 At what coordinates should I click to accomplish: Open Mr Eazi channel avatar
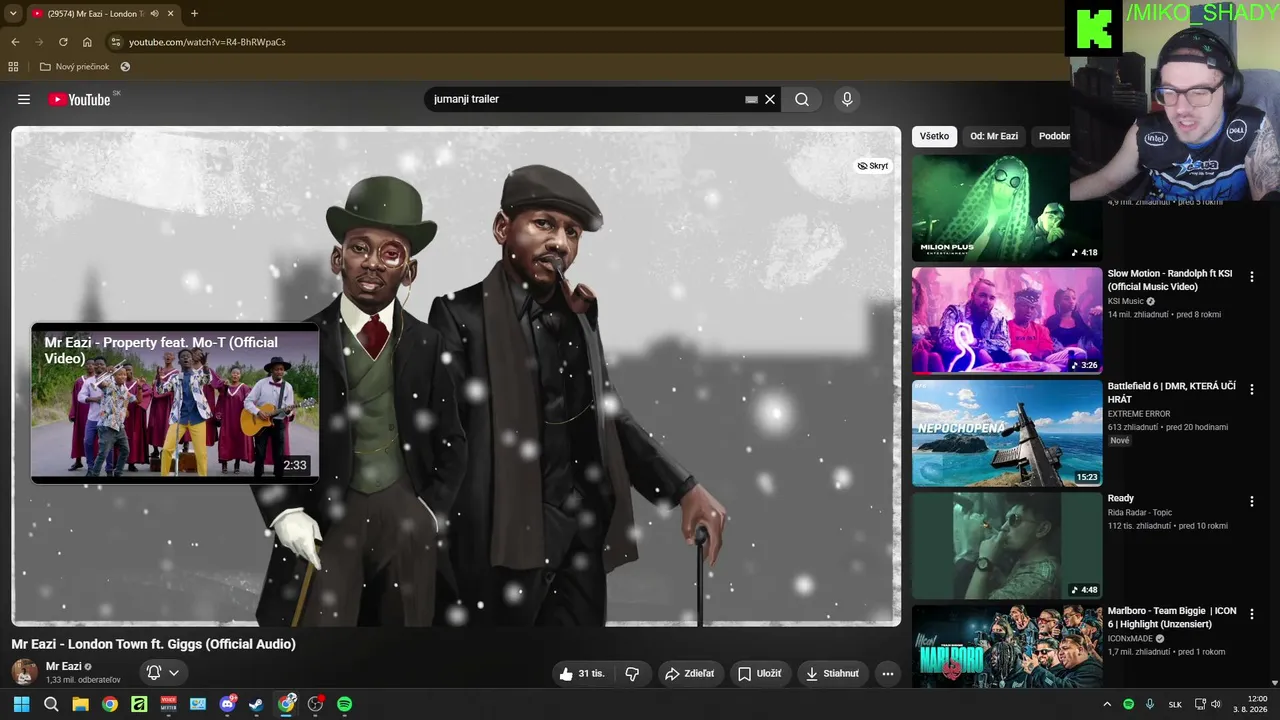[x=25, y=672]
